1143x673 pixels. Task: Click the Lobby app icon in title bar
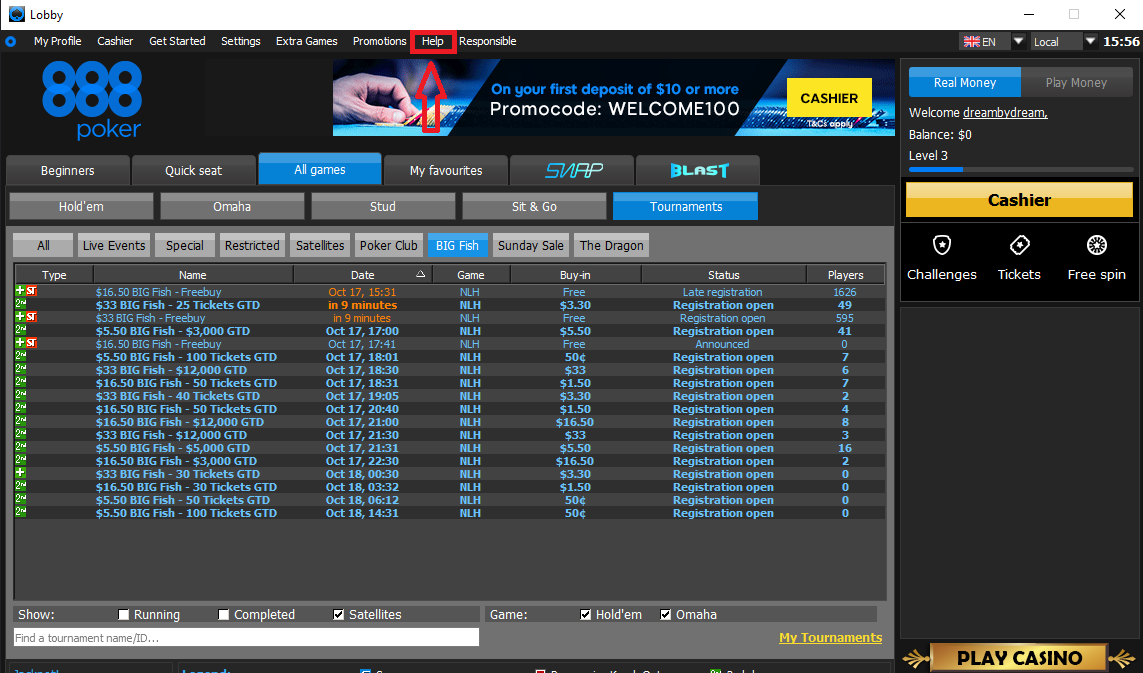16,14
